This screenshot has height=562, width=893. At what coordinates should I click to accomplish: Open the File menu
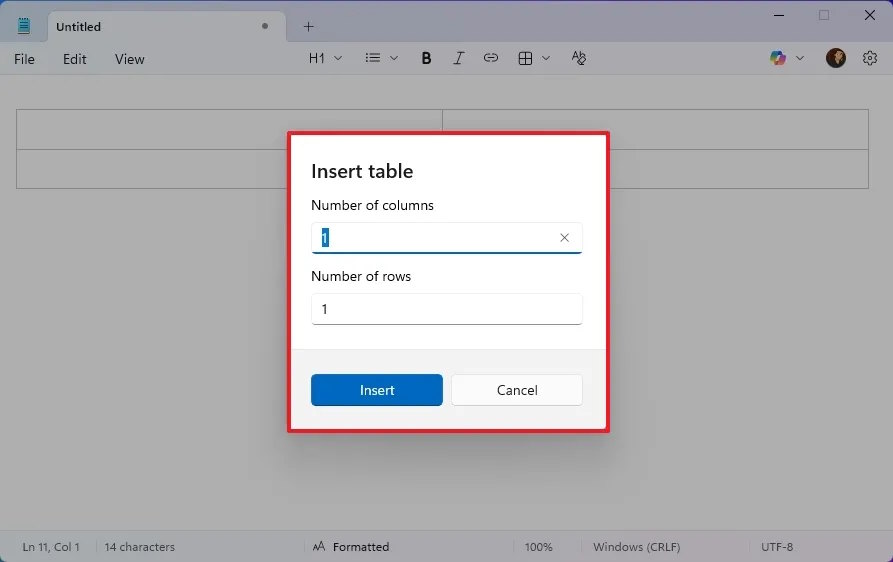click(x=24, y=59)
